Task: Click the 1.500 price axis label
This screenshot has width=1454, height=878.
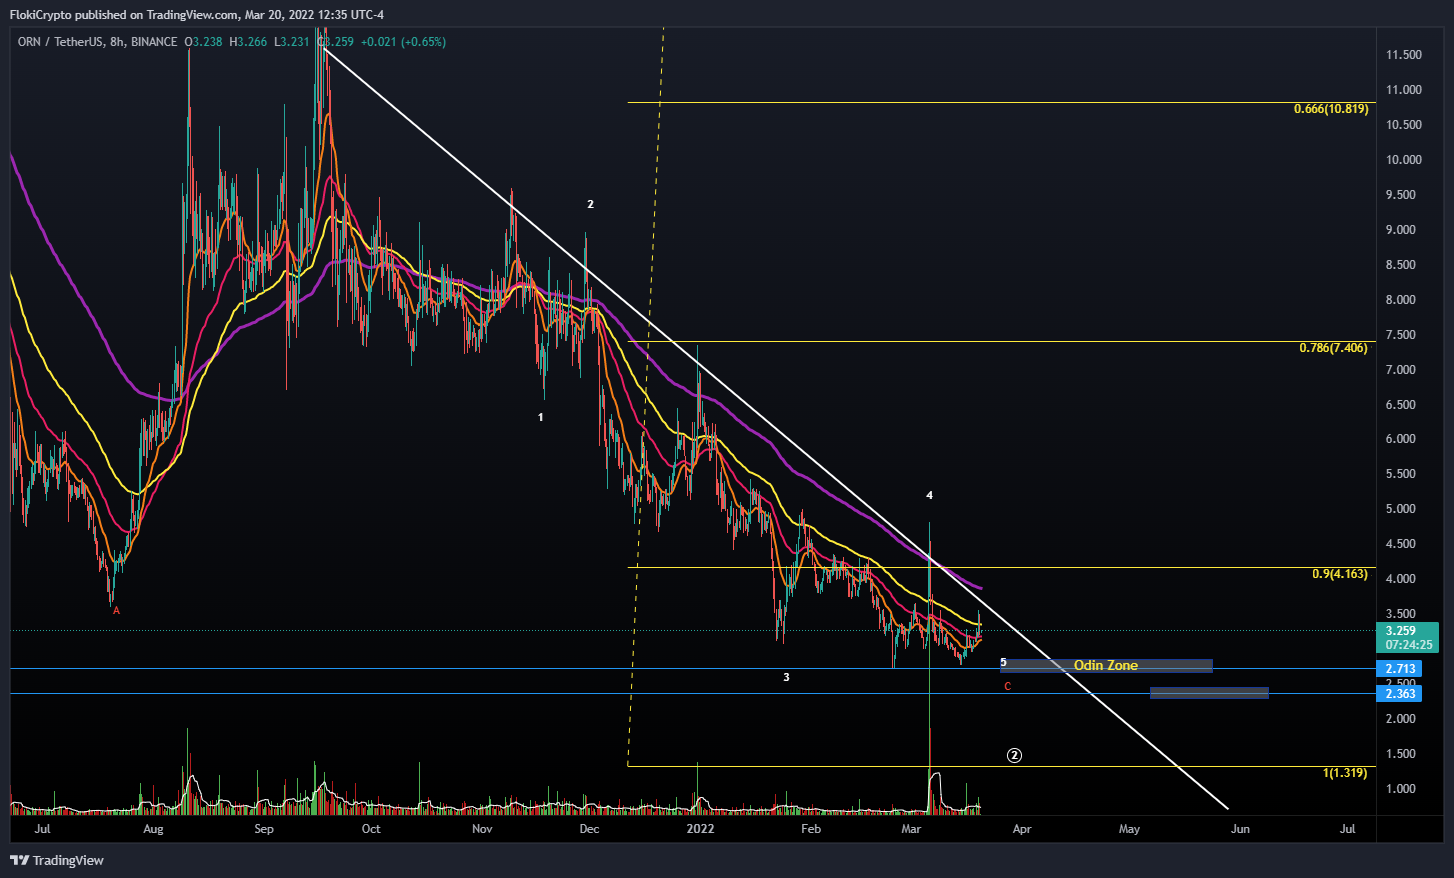Action: [1400, 754]
